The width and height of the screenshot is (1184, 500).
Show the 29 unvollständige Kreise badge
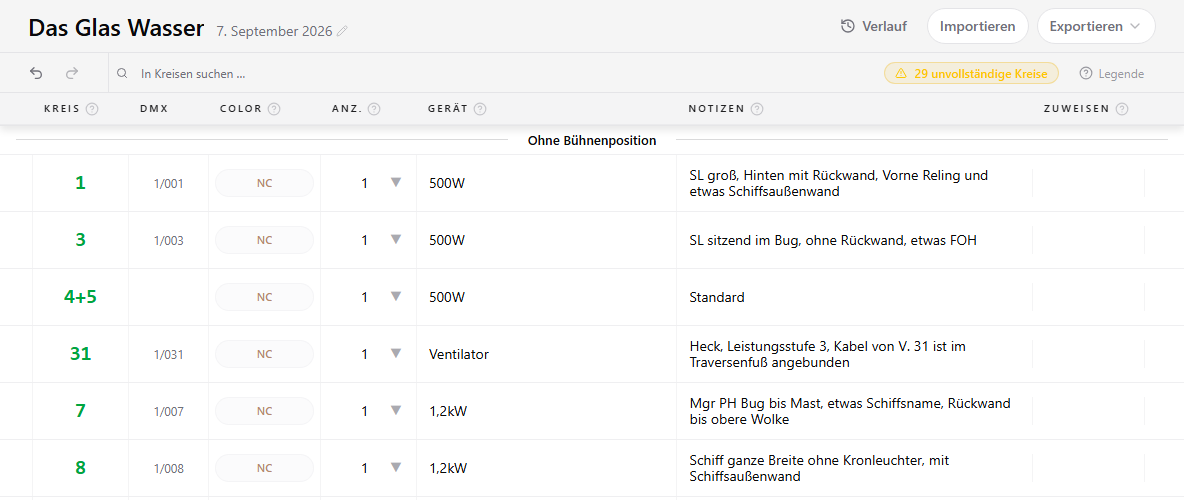(971, 73)
